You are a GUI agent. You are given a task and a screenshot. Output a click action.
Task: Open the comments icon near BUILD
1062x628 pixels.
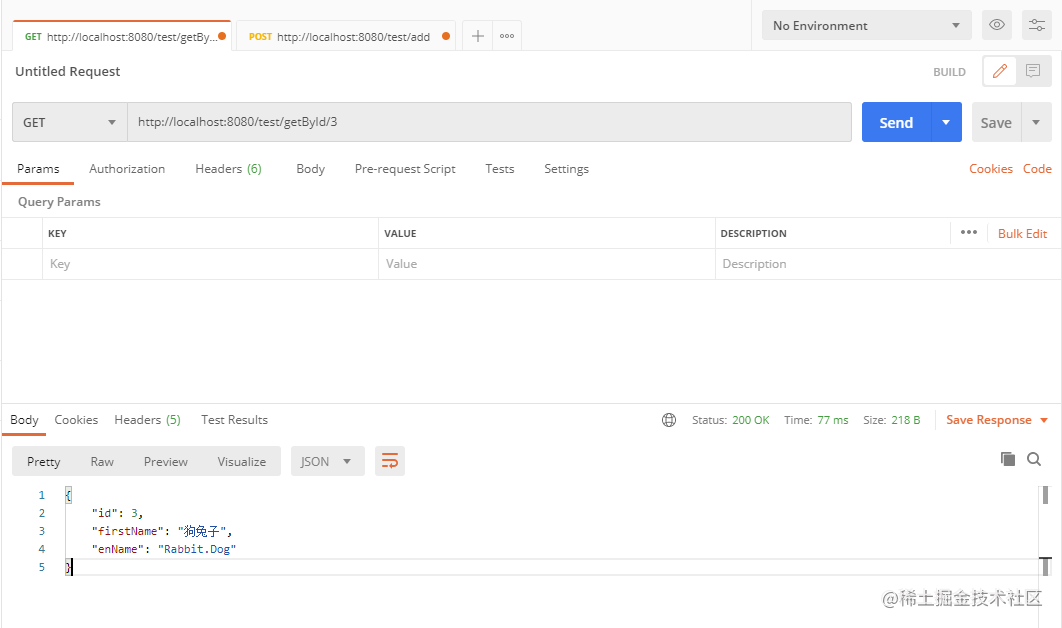(1033, 71)
